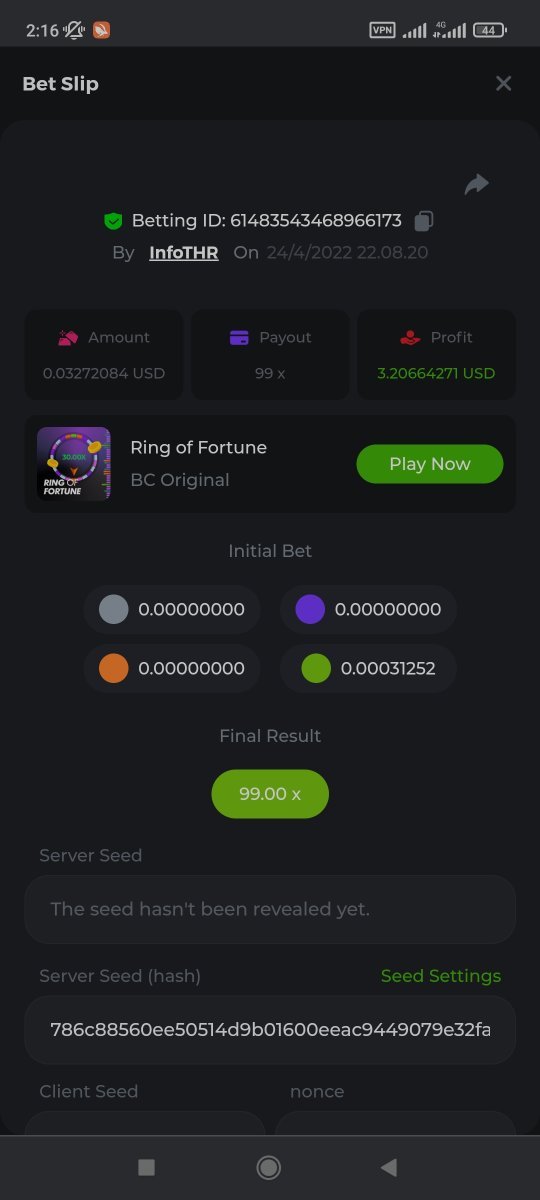
Task: Tap the Payout wallet icon
Action: coord(239,338)
